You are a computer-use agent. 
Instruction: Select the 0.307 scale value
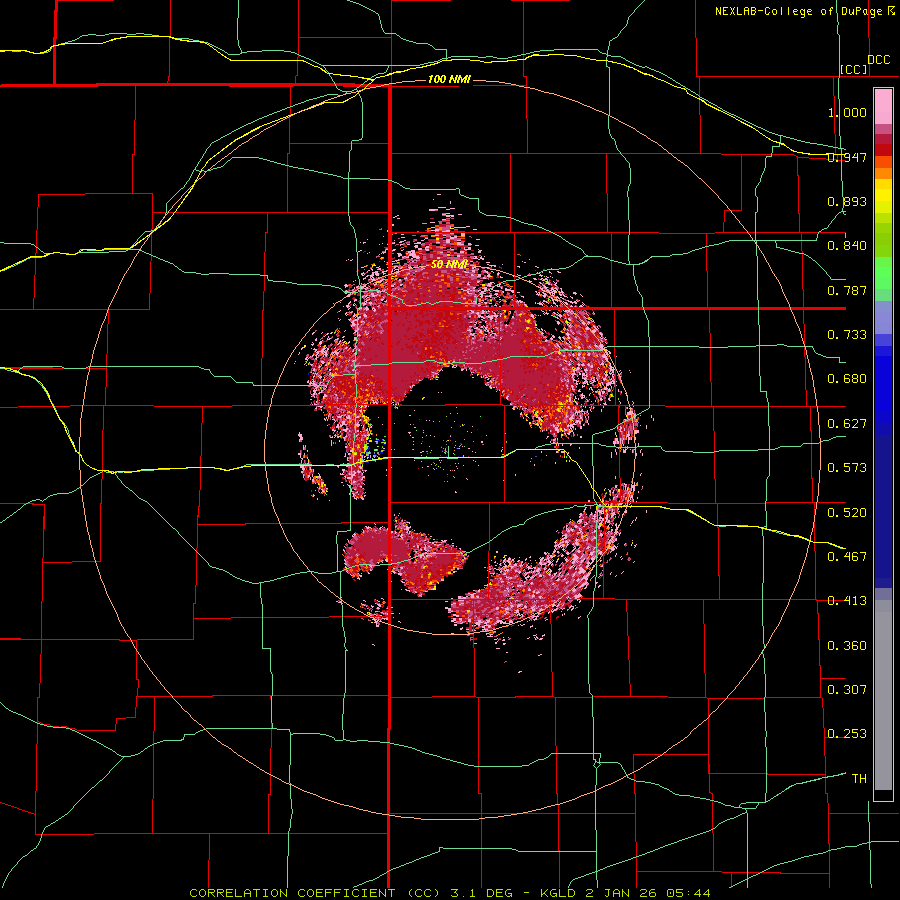tap(847, 689)
